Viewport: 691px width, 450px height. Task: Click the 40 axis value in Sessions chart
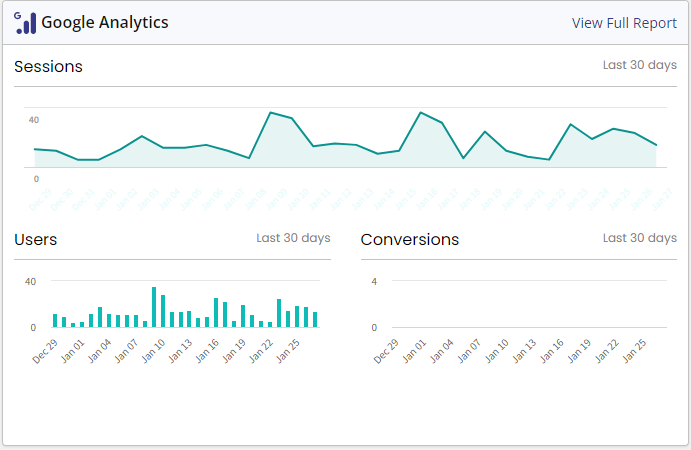pyautogui.click(x=34, y=120)
